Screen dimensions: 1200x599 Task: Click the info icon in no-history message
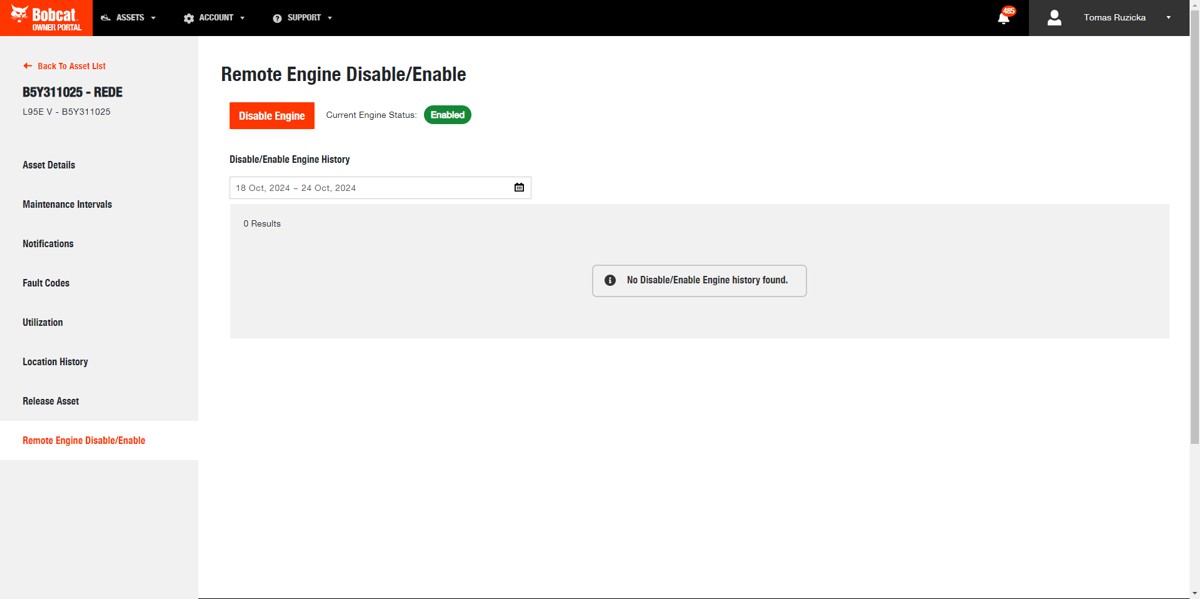610,280
